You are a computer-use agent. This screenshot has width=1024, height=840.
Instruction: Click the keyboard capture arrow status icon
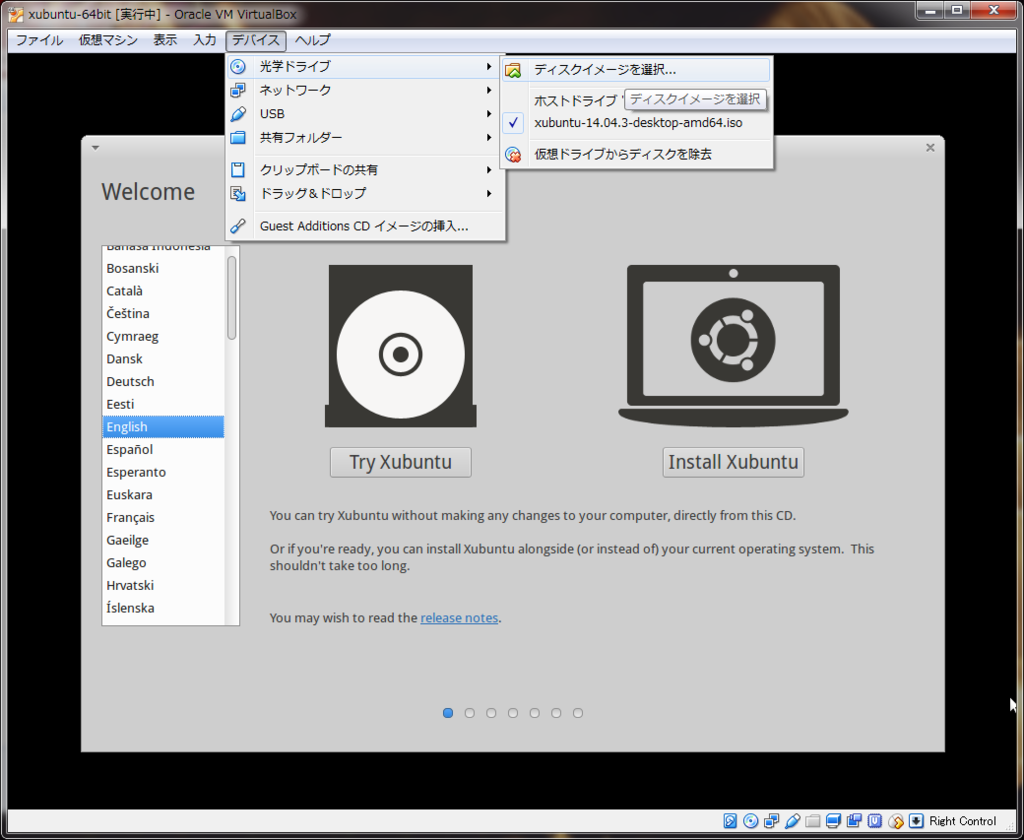pos(916,821)
